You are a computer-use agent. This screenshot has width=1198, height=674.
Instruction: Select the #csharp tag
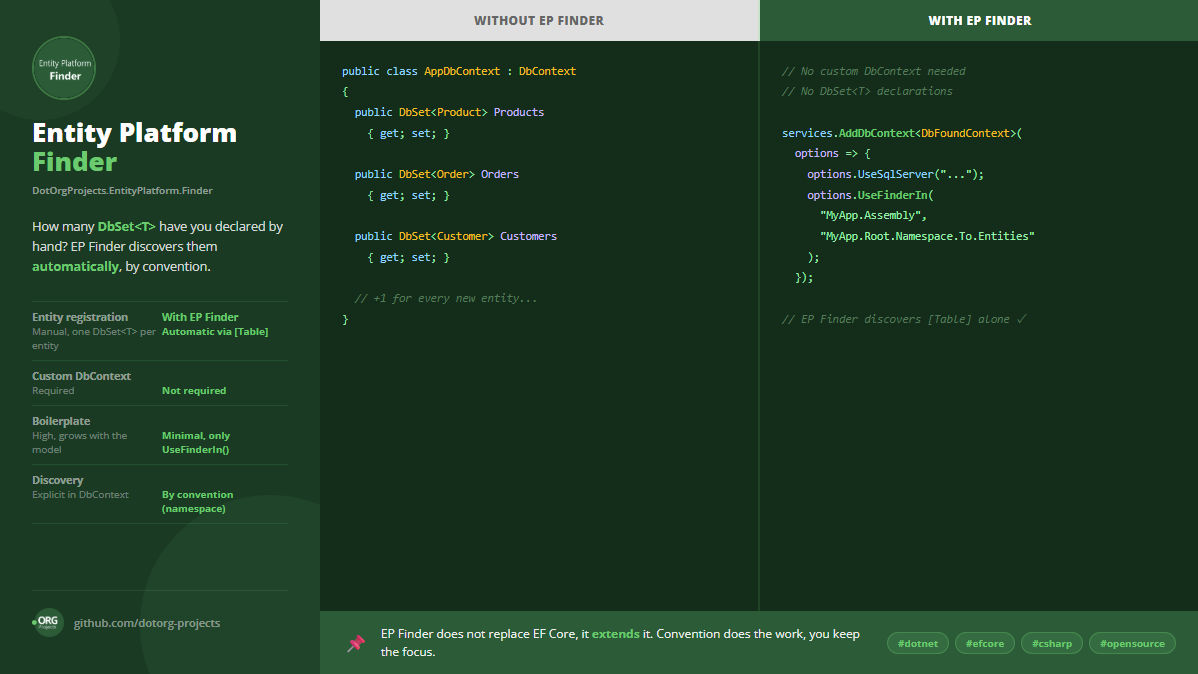1052,643
